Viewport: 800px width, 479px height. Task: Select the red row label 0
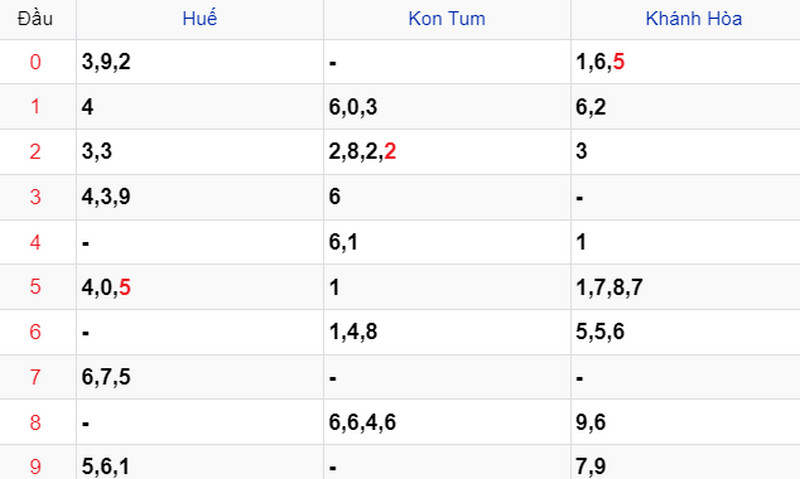pos(35,62)
